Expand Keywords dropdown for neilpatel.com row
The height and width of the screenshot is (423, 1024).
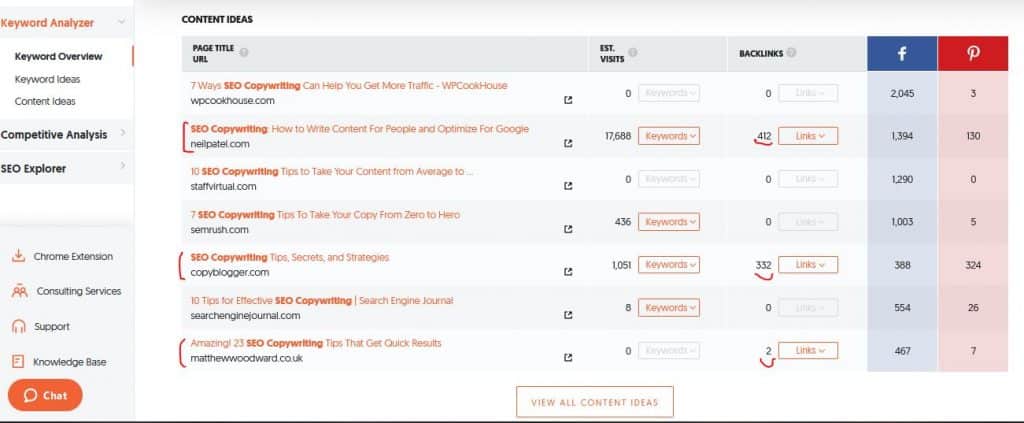(669, 136)
